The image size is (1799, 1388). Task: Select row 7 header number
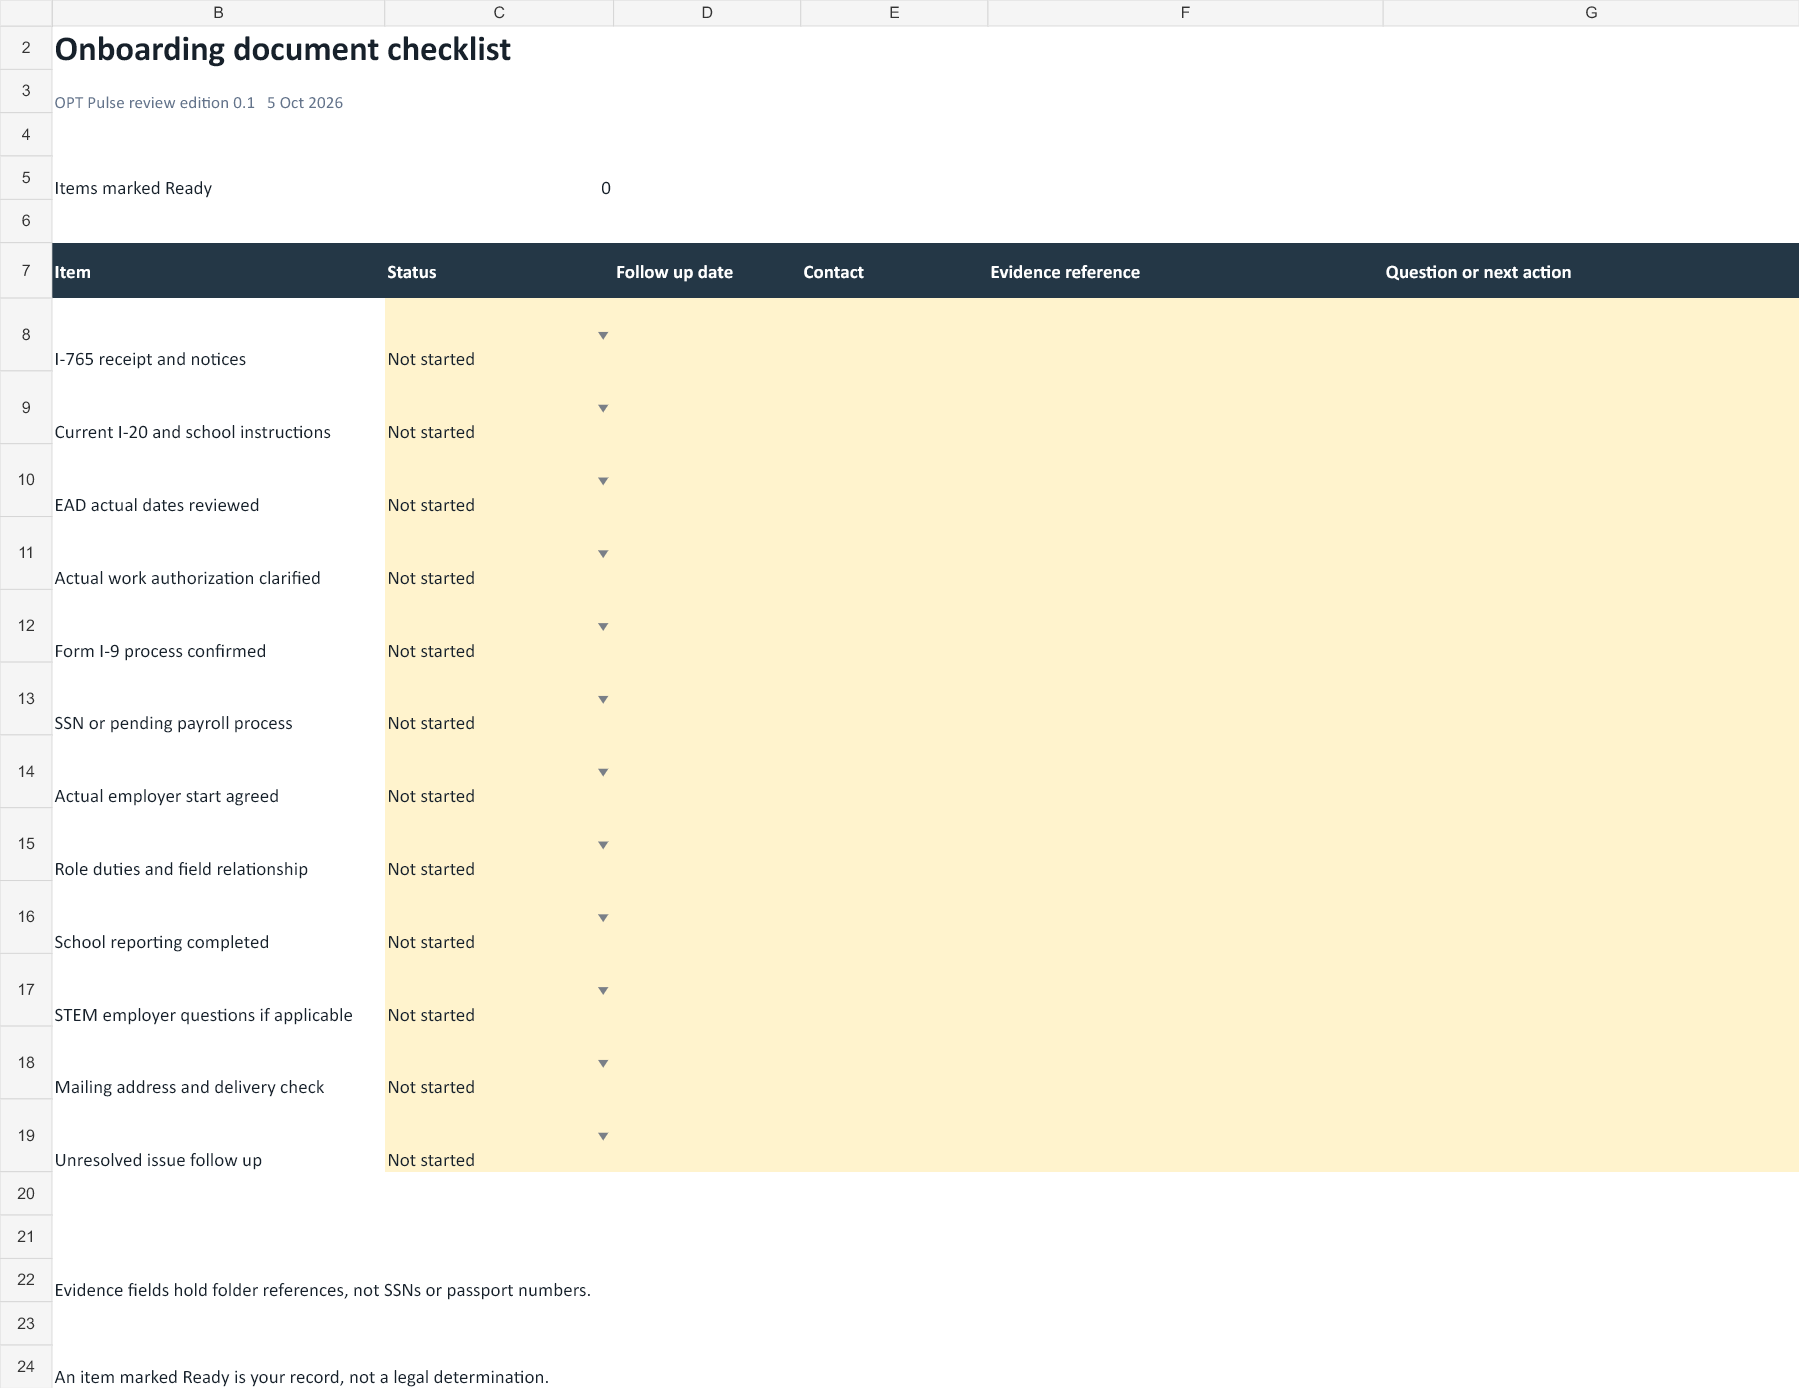point(26,271)
